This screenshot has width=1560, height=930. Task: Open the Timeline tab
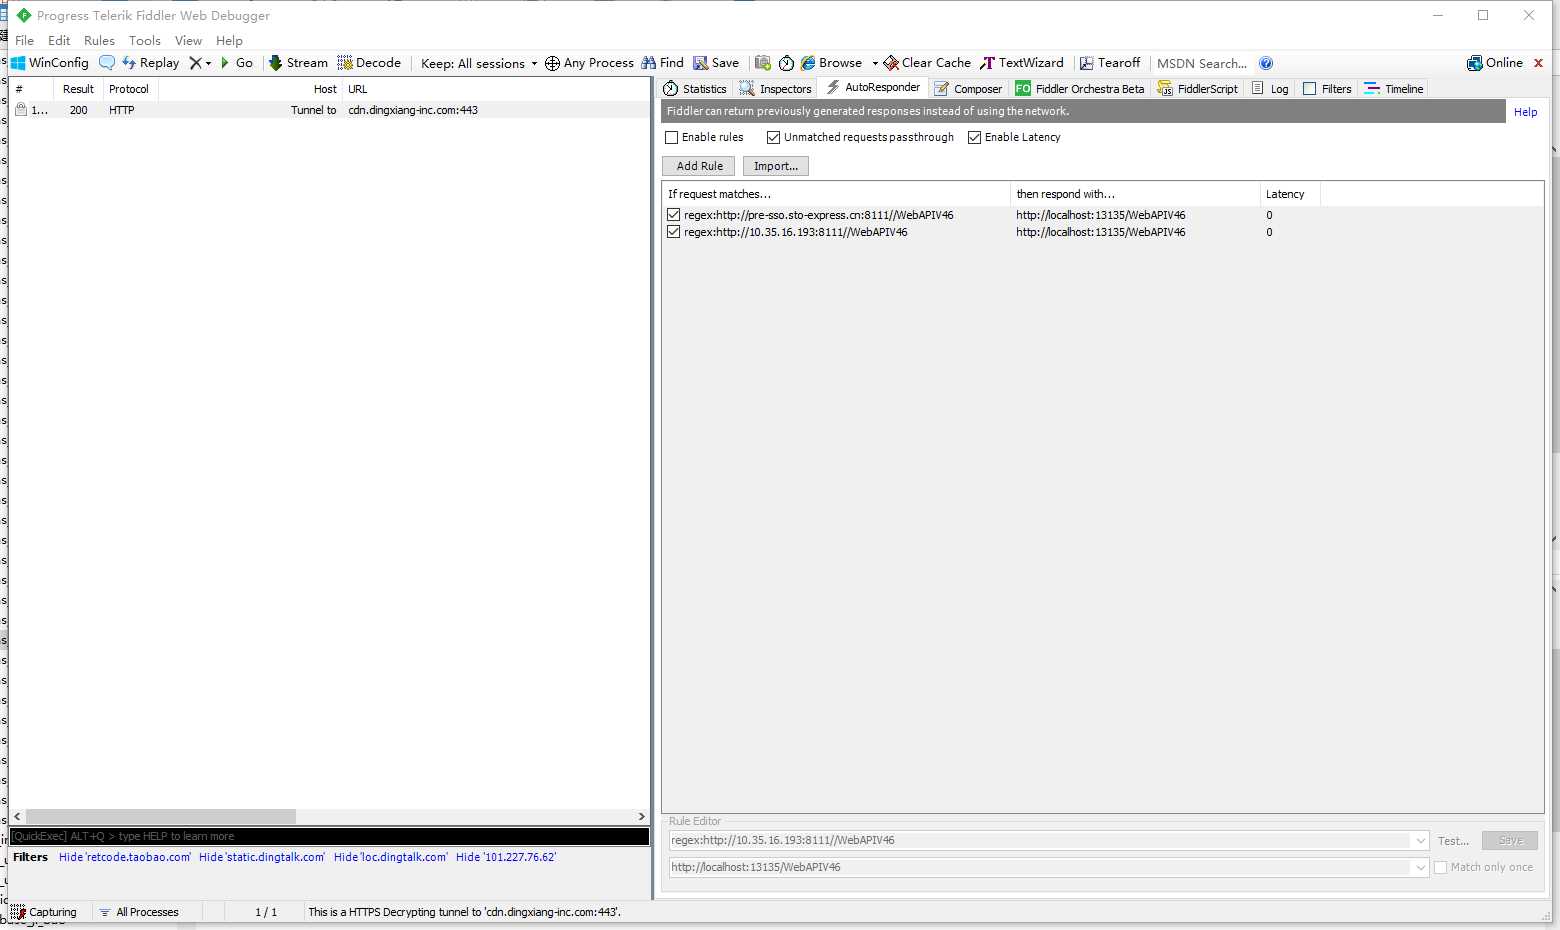coord(1394,89)
